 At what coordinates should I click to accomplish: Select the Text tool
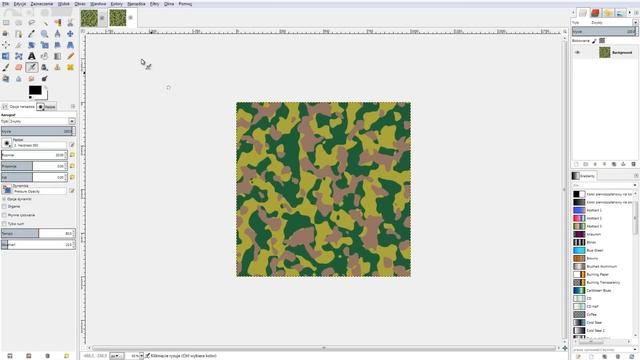point(31,56)
